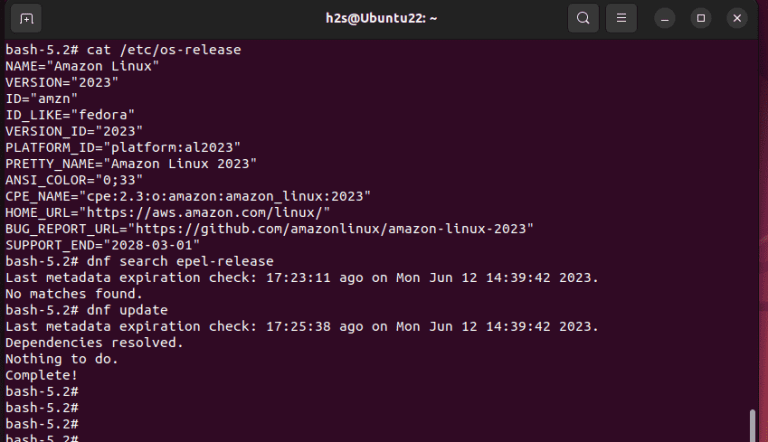The height and width of the screenshot is (442, 768).
Task: Maximize the terminal window
Action: [701, 18]
